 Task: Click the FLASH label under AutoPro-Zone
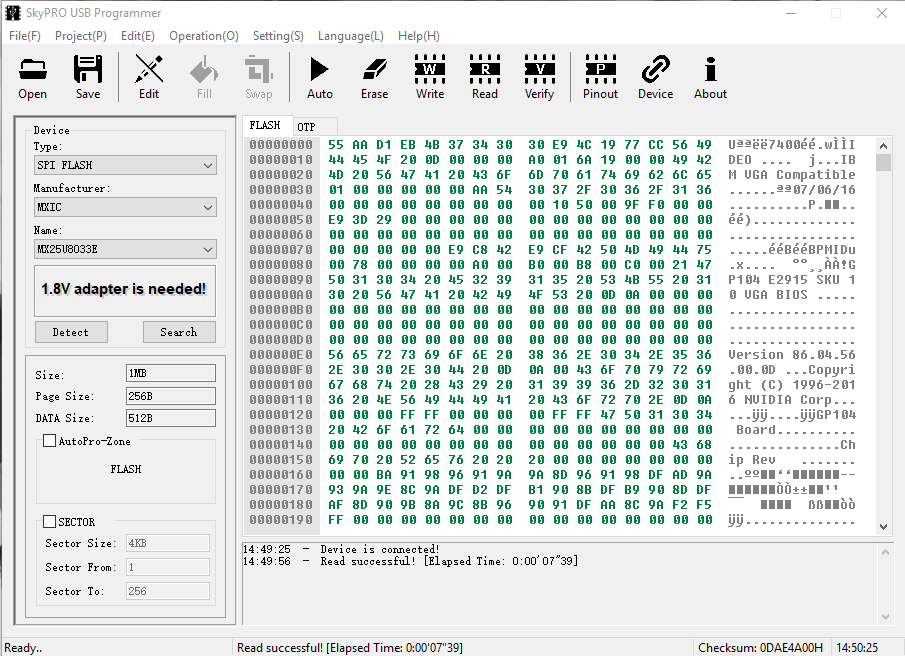click(126, 469)
